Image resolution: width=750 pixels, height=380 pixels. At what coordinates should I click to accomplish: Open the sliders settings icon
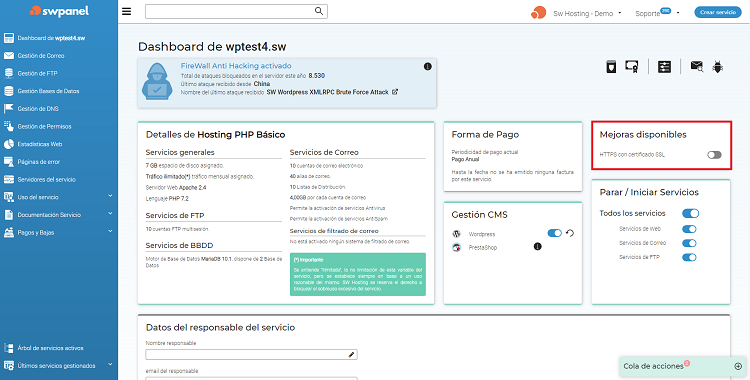click(x=664, y=67)
